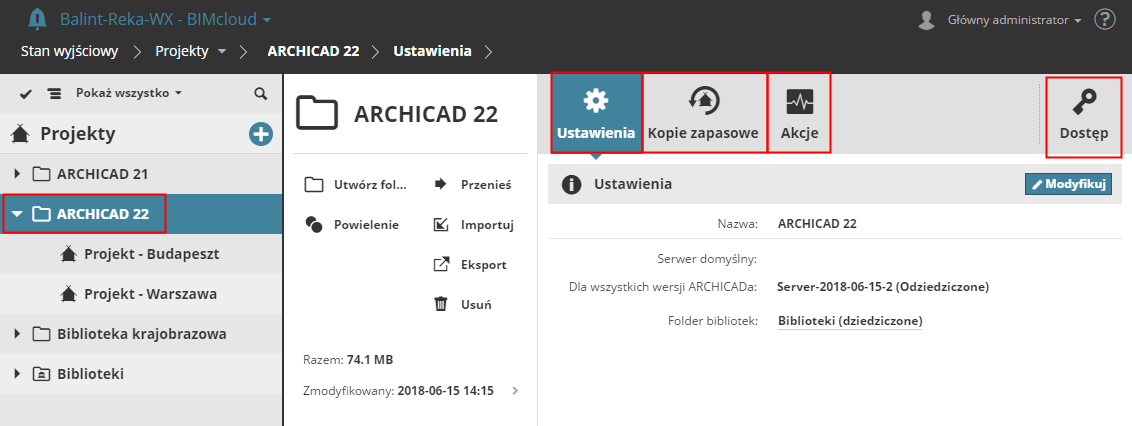The image size is (1132, 426).
Task: Select the Biblioteki library folder
Action: pyautogui.click(x=141, y=374)
